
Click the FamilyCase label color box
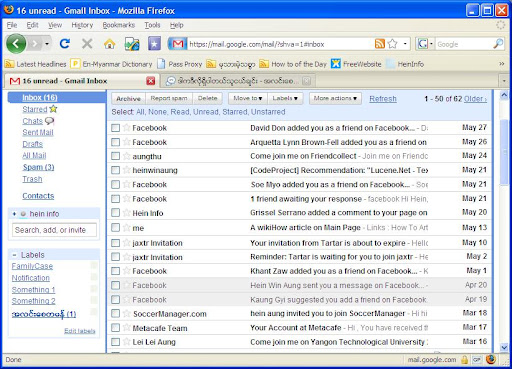pyautogui.click(x=94, y=265)
